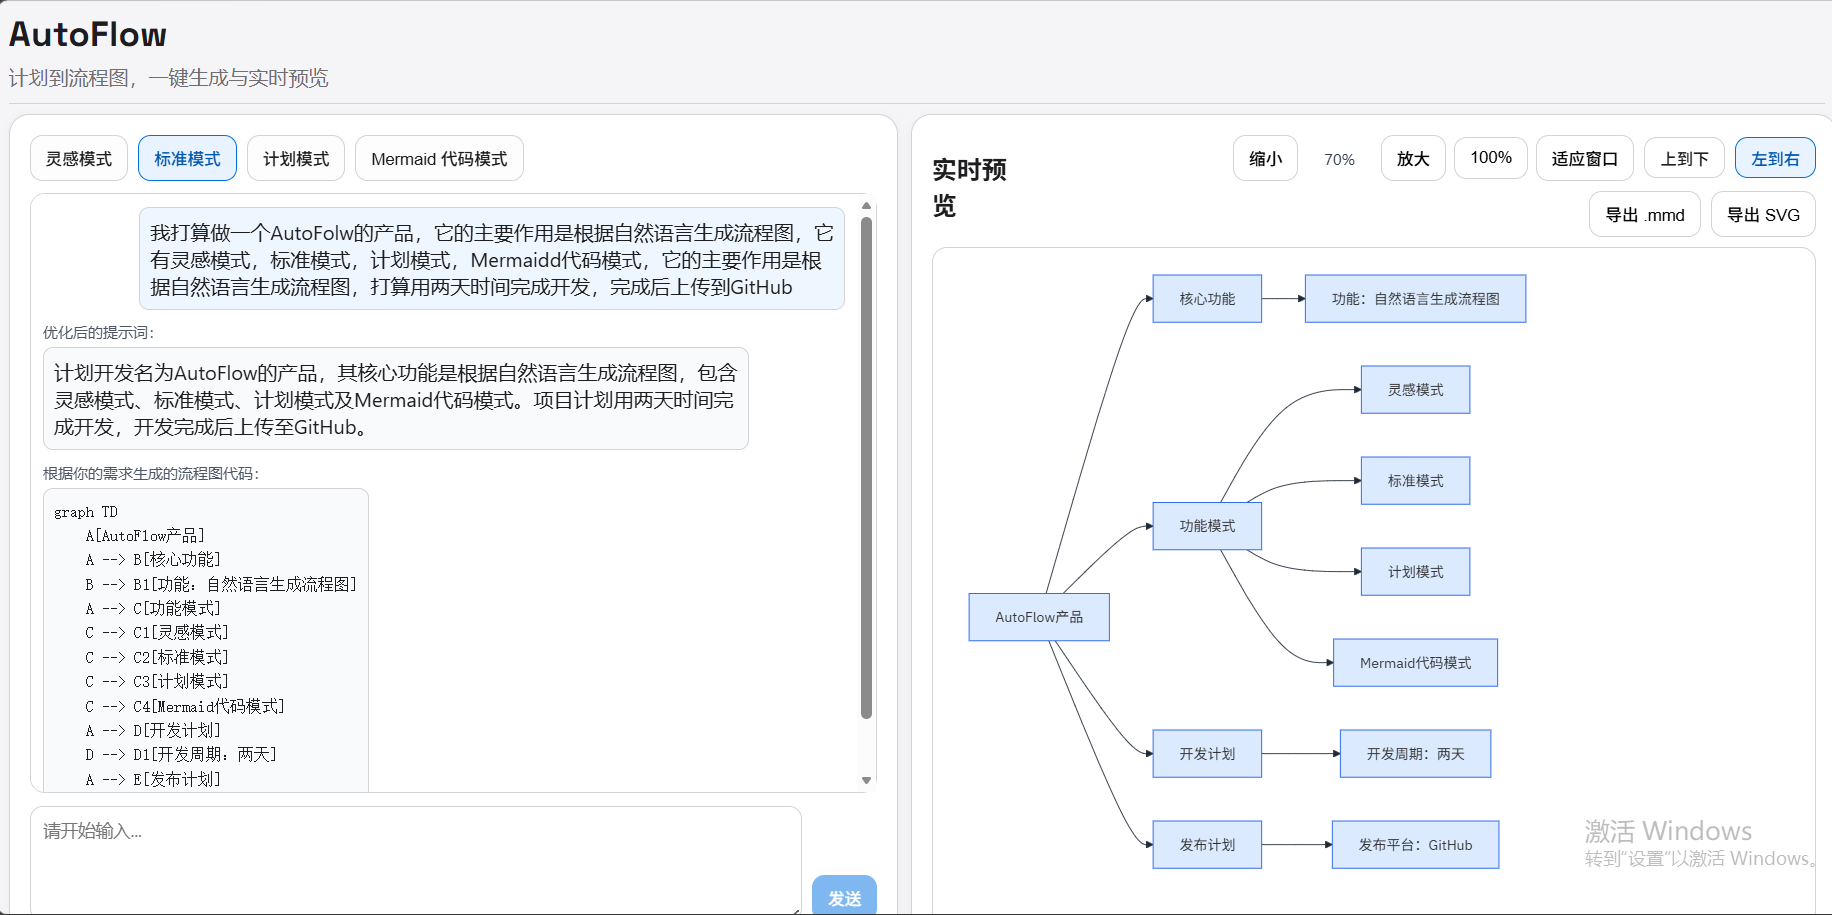Click the 实时预览 panel heading
The height and width of the screenshot is (915, 1832).
[x=969, y=187]
